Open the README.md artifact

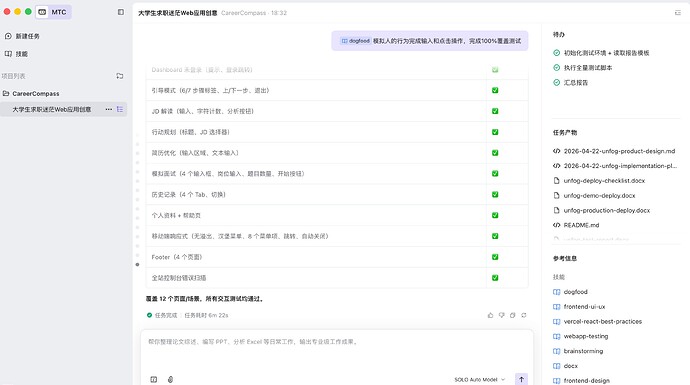576,225
